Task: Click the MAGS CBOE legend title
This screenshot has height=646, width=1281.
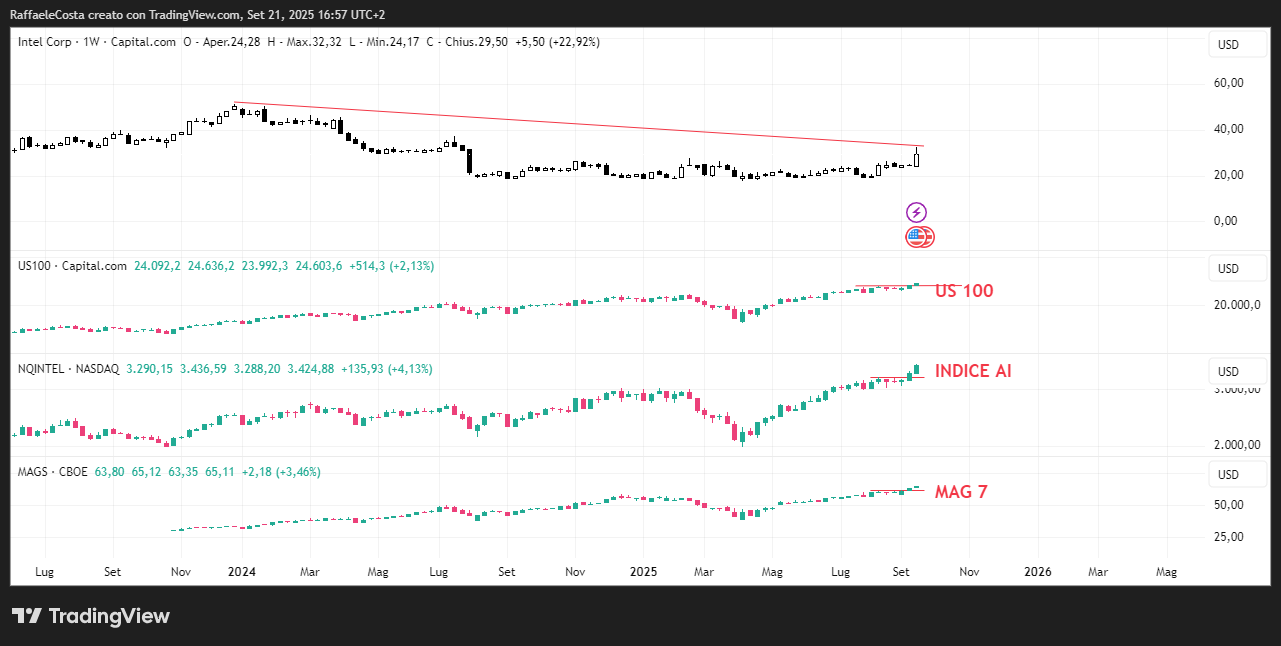Action: (52, 471)
